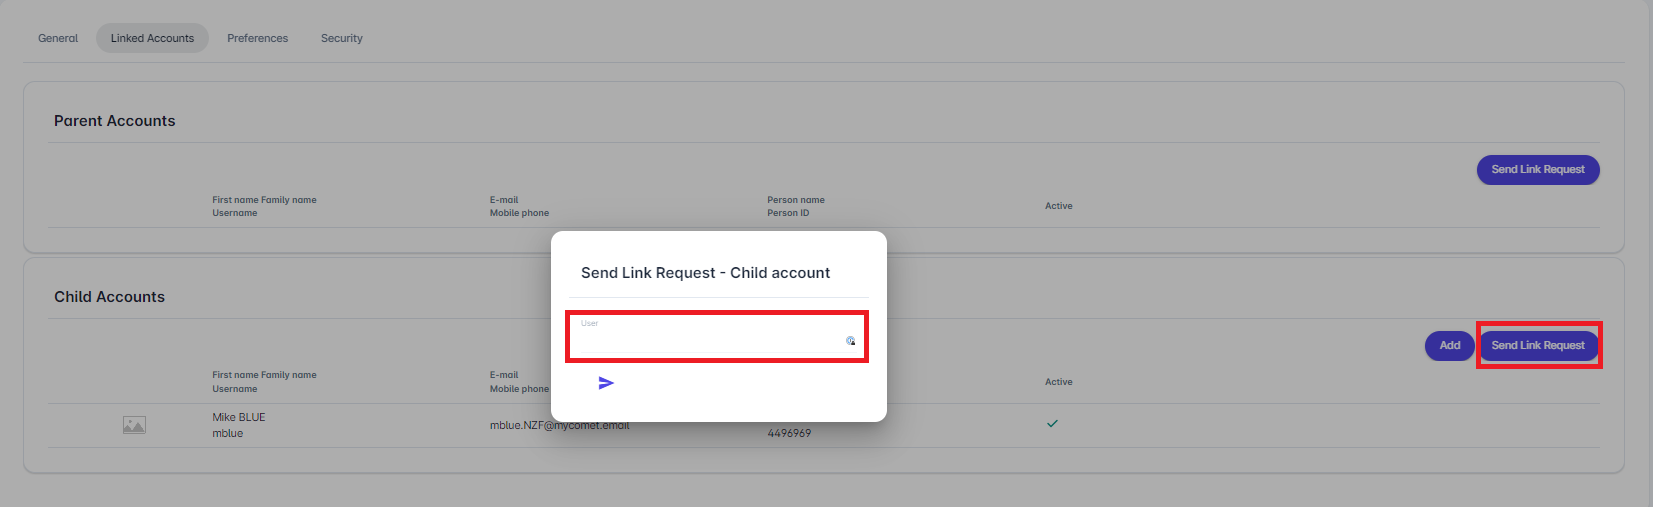This screenshot has height=507, width=1653.
Task: Click the Mike BLUE name in child row
Action: (x=239, y=417)
